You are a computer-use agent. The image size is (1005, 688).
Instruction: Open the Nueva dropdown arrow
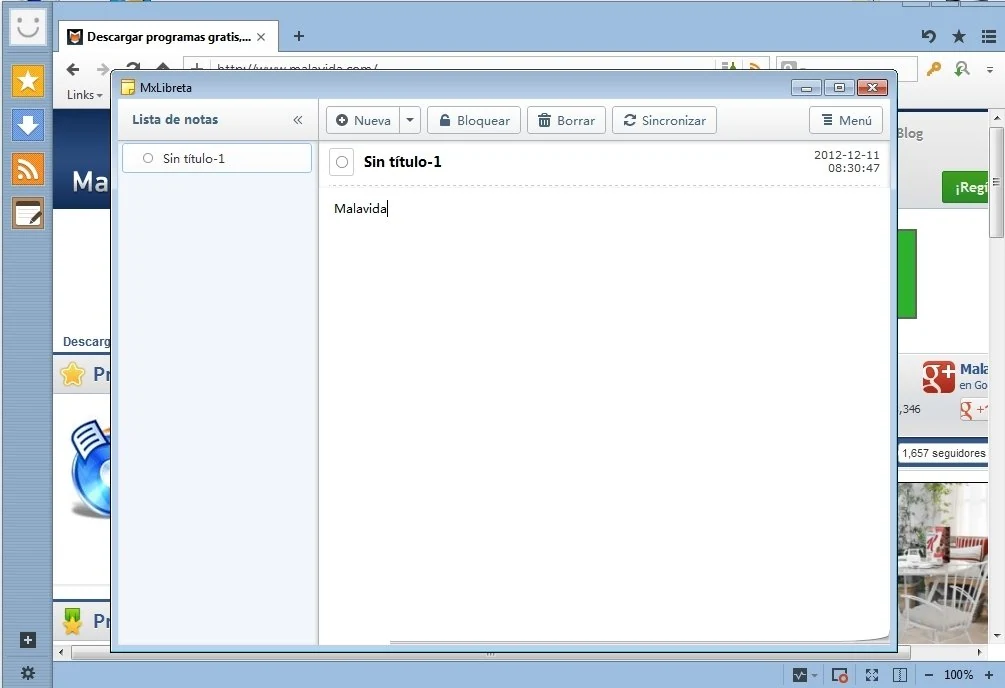coord(410,120)
